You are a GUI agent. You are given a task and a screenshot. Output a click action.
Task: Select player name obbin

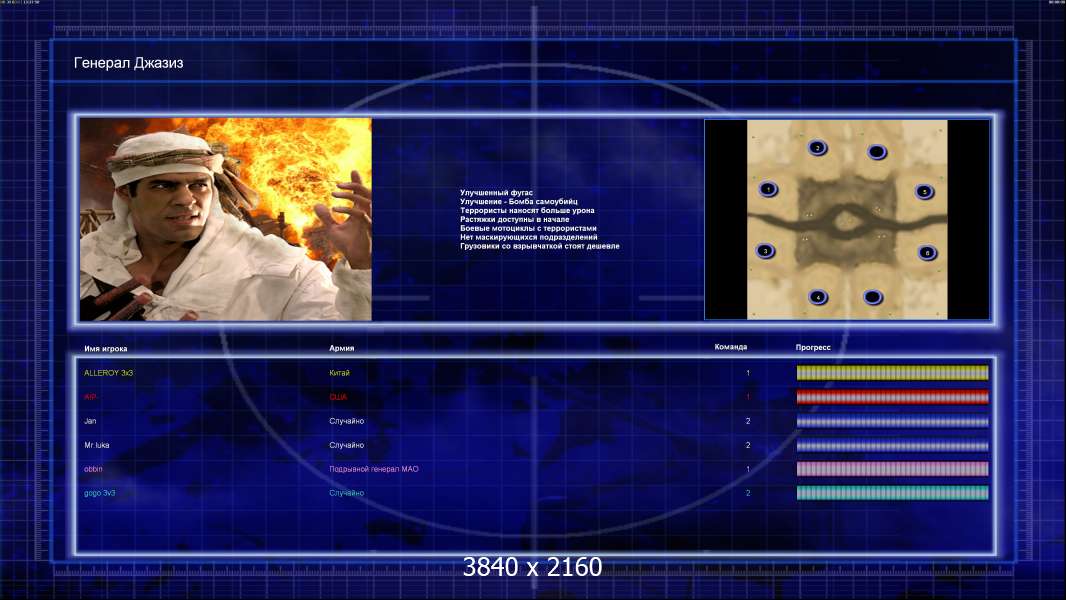coord(93,469)
